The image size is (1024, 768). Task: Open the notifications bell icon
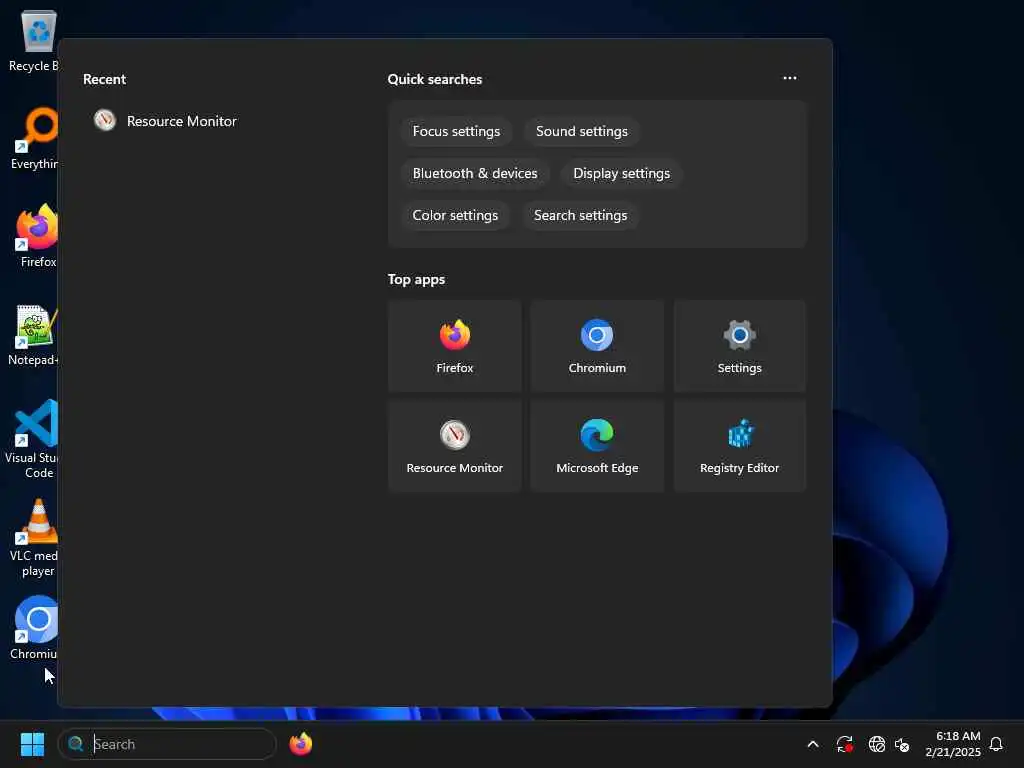click(x=996, y=744)
